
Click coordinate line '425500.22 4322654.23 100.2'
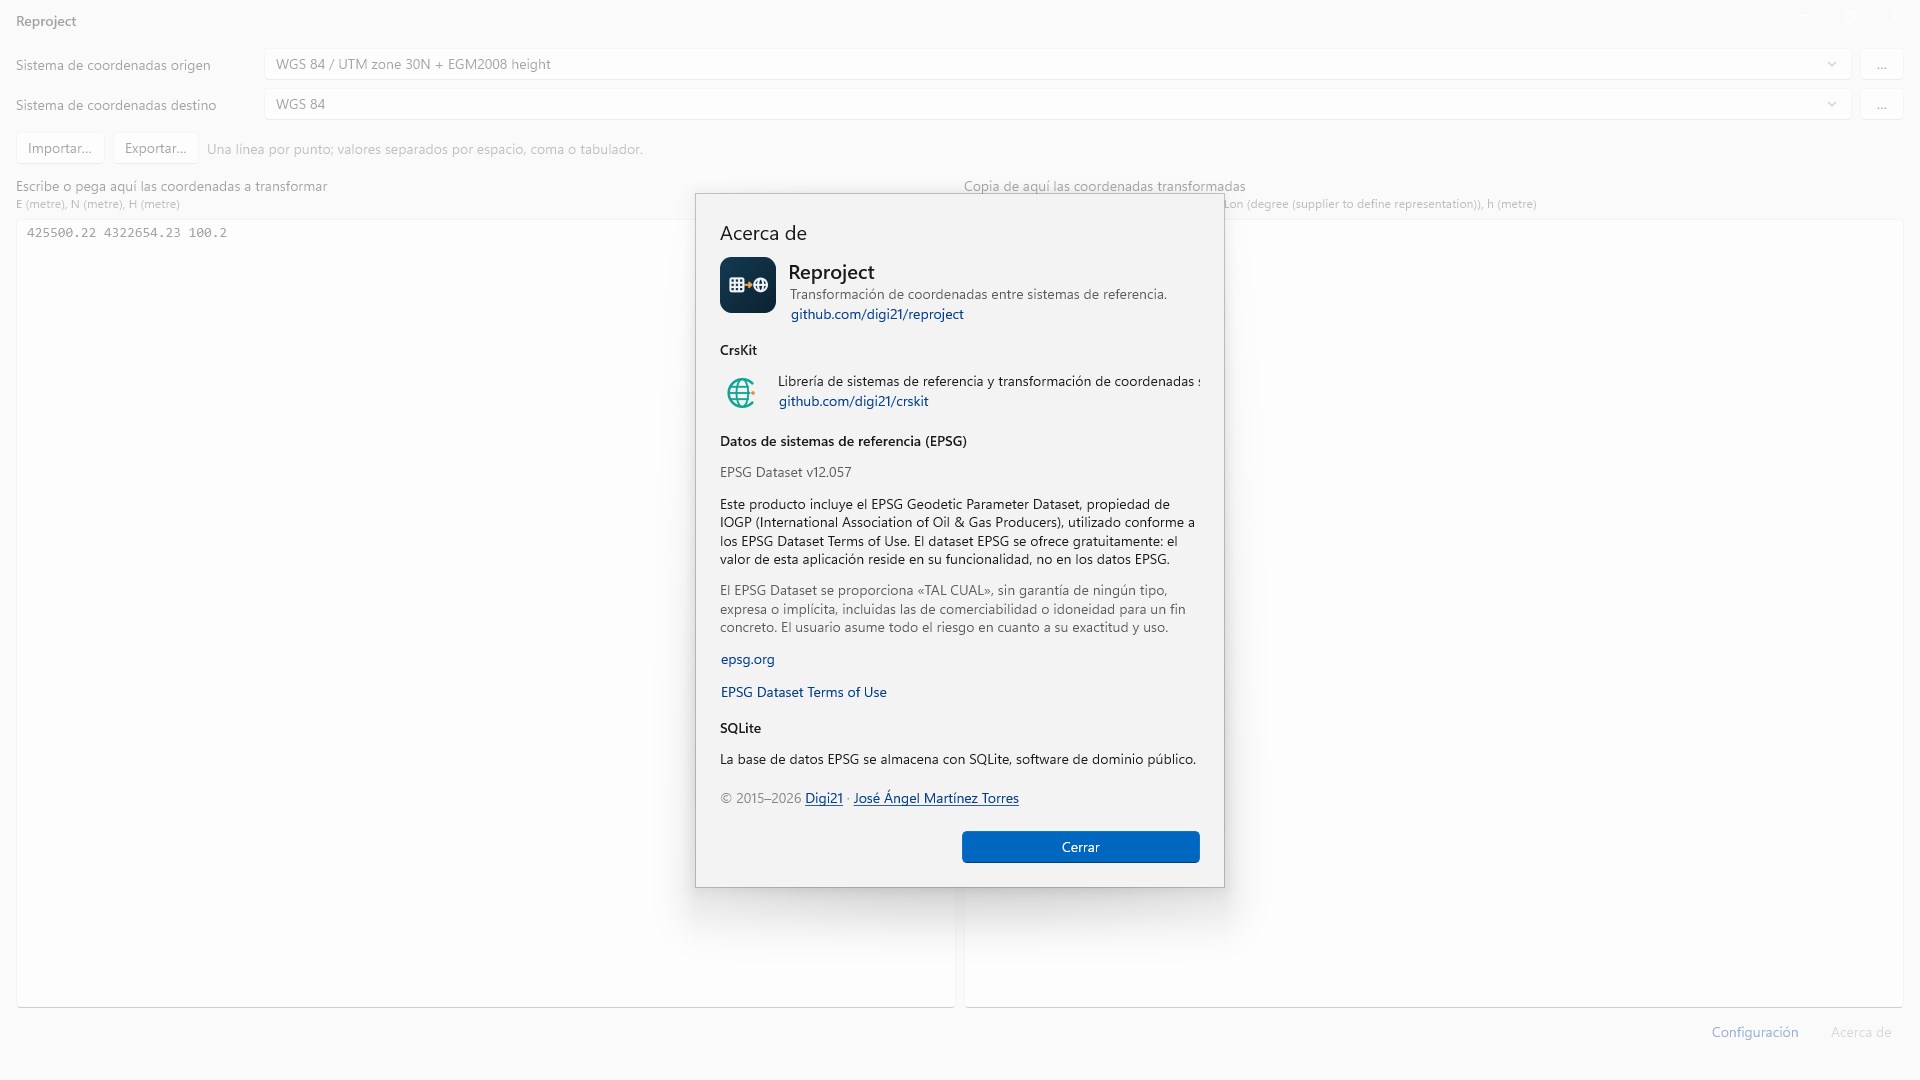[127, 233]
